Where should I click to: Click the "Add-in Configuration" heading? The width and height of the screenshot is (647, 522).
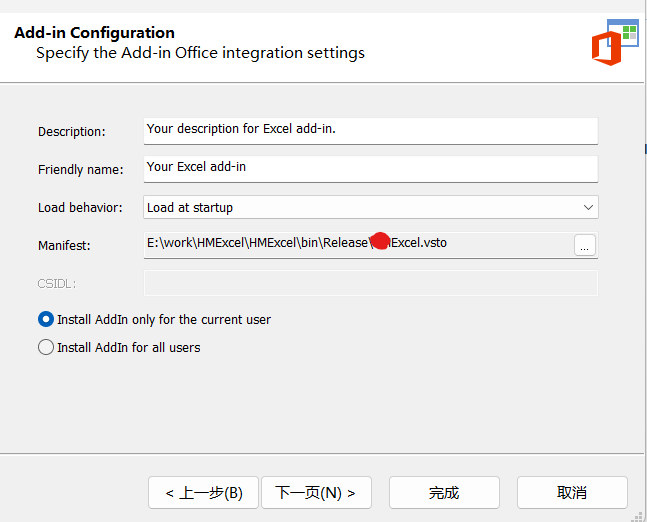click(x=94, y=33)
